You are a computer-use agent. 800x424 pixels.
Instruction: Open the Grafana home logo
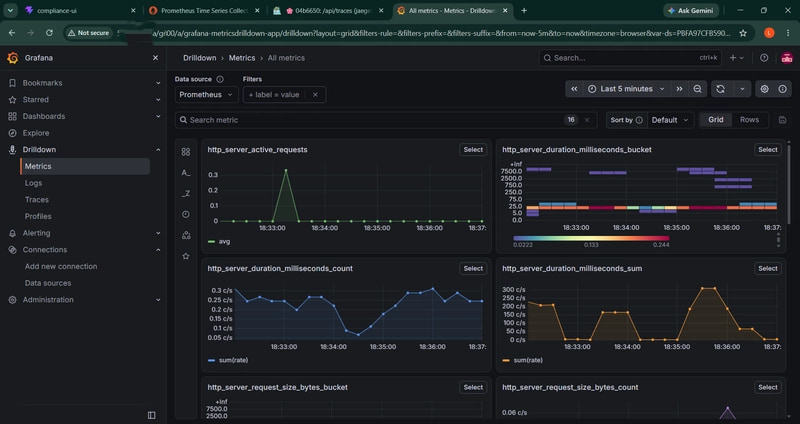(x=13, y=58)
